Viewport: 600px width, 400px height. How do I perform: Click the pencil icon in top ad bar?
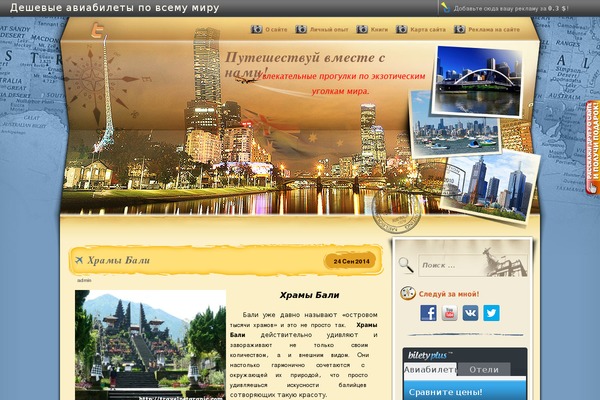click(x=445, y=8)
